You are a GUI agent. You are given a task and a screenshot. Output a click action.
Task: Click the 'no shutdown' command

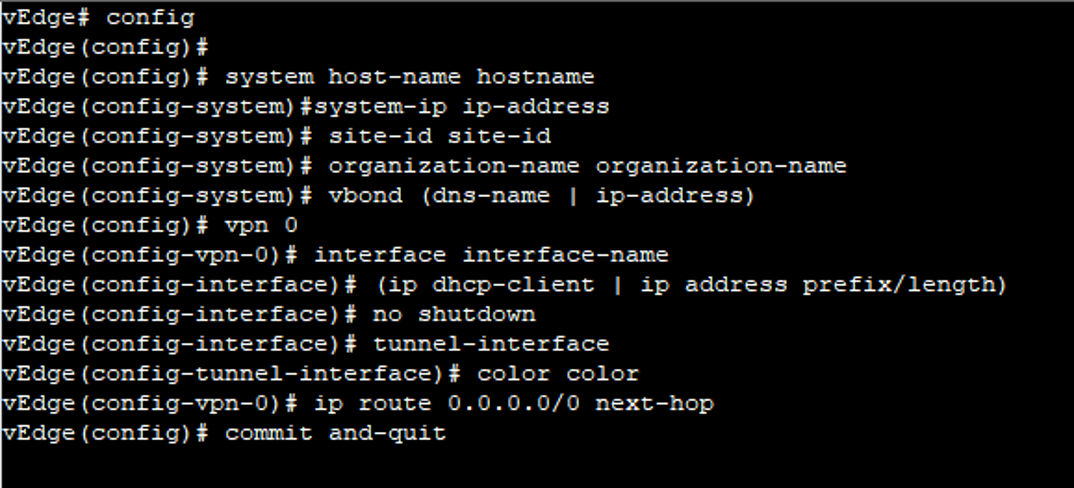coord(454,315)
